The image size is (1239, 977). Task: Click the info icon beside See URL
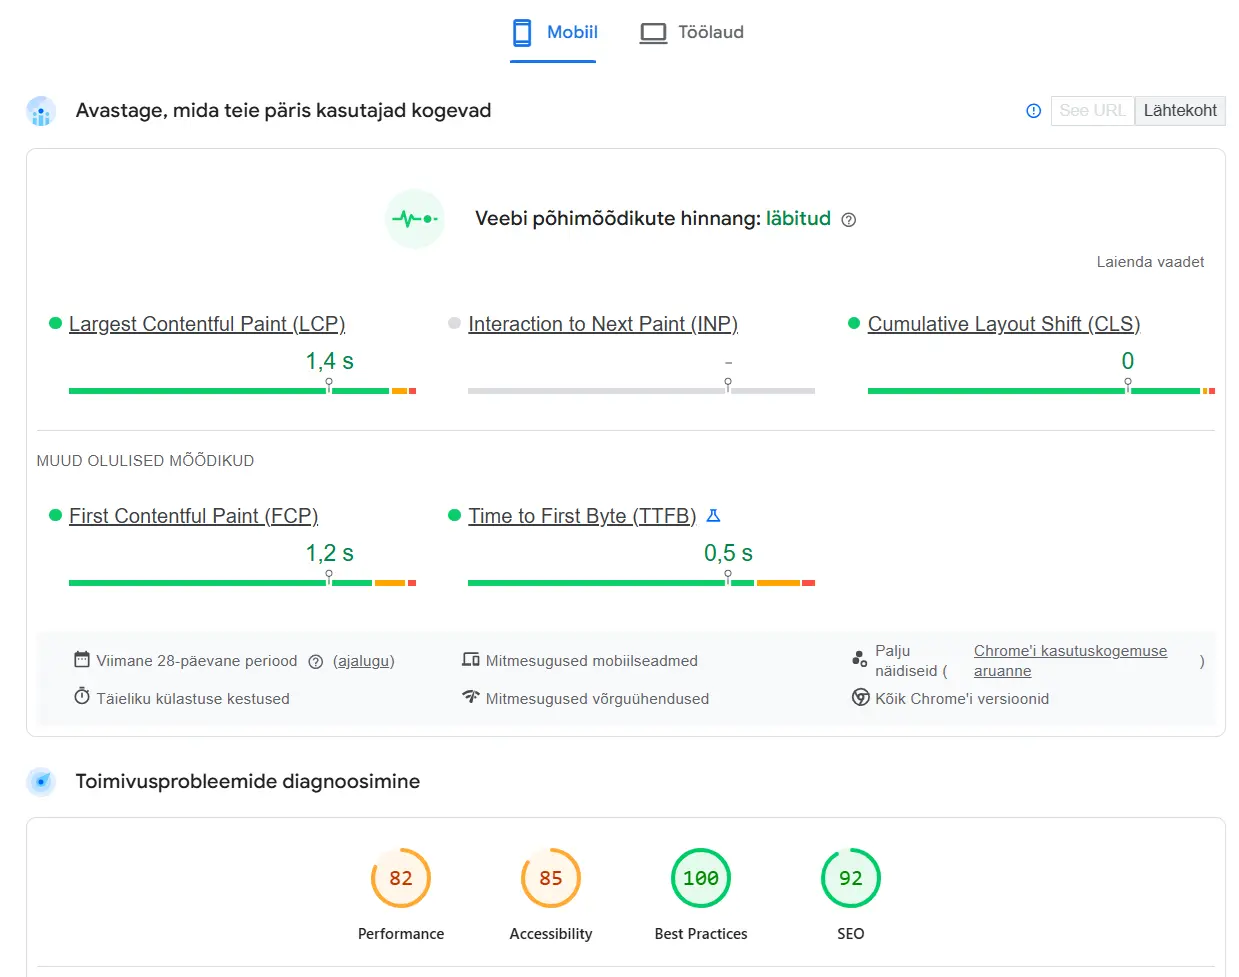point(1033,111)
